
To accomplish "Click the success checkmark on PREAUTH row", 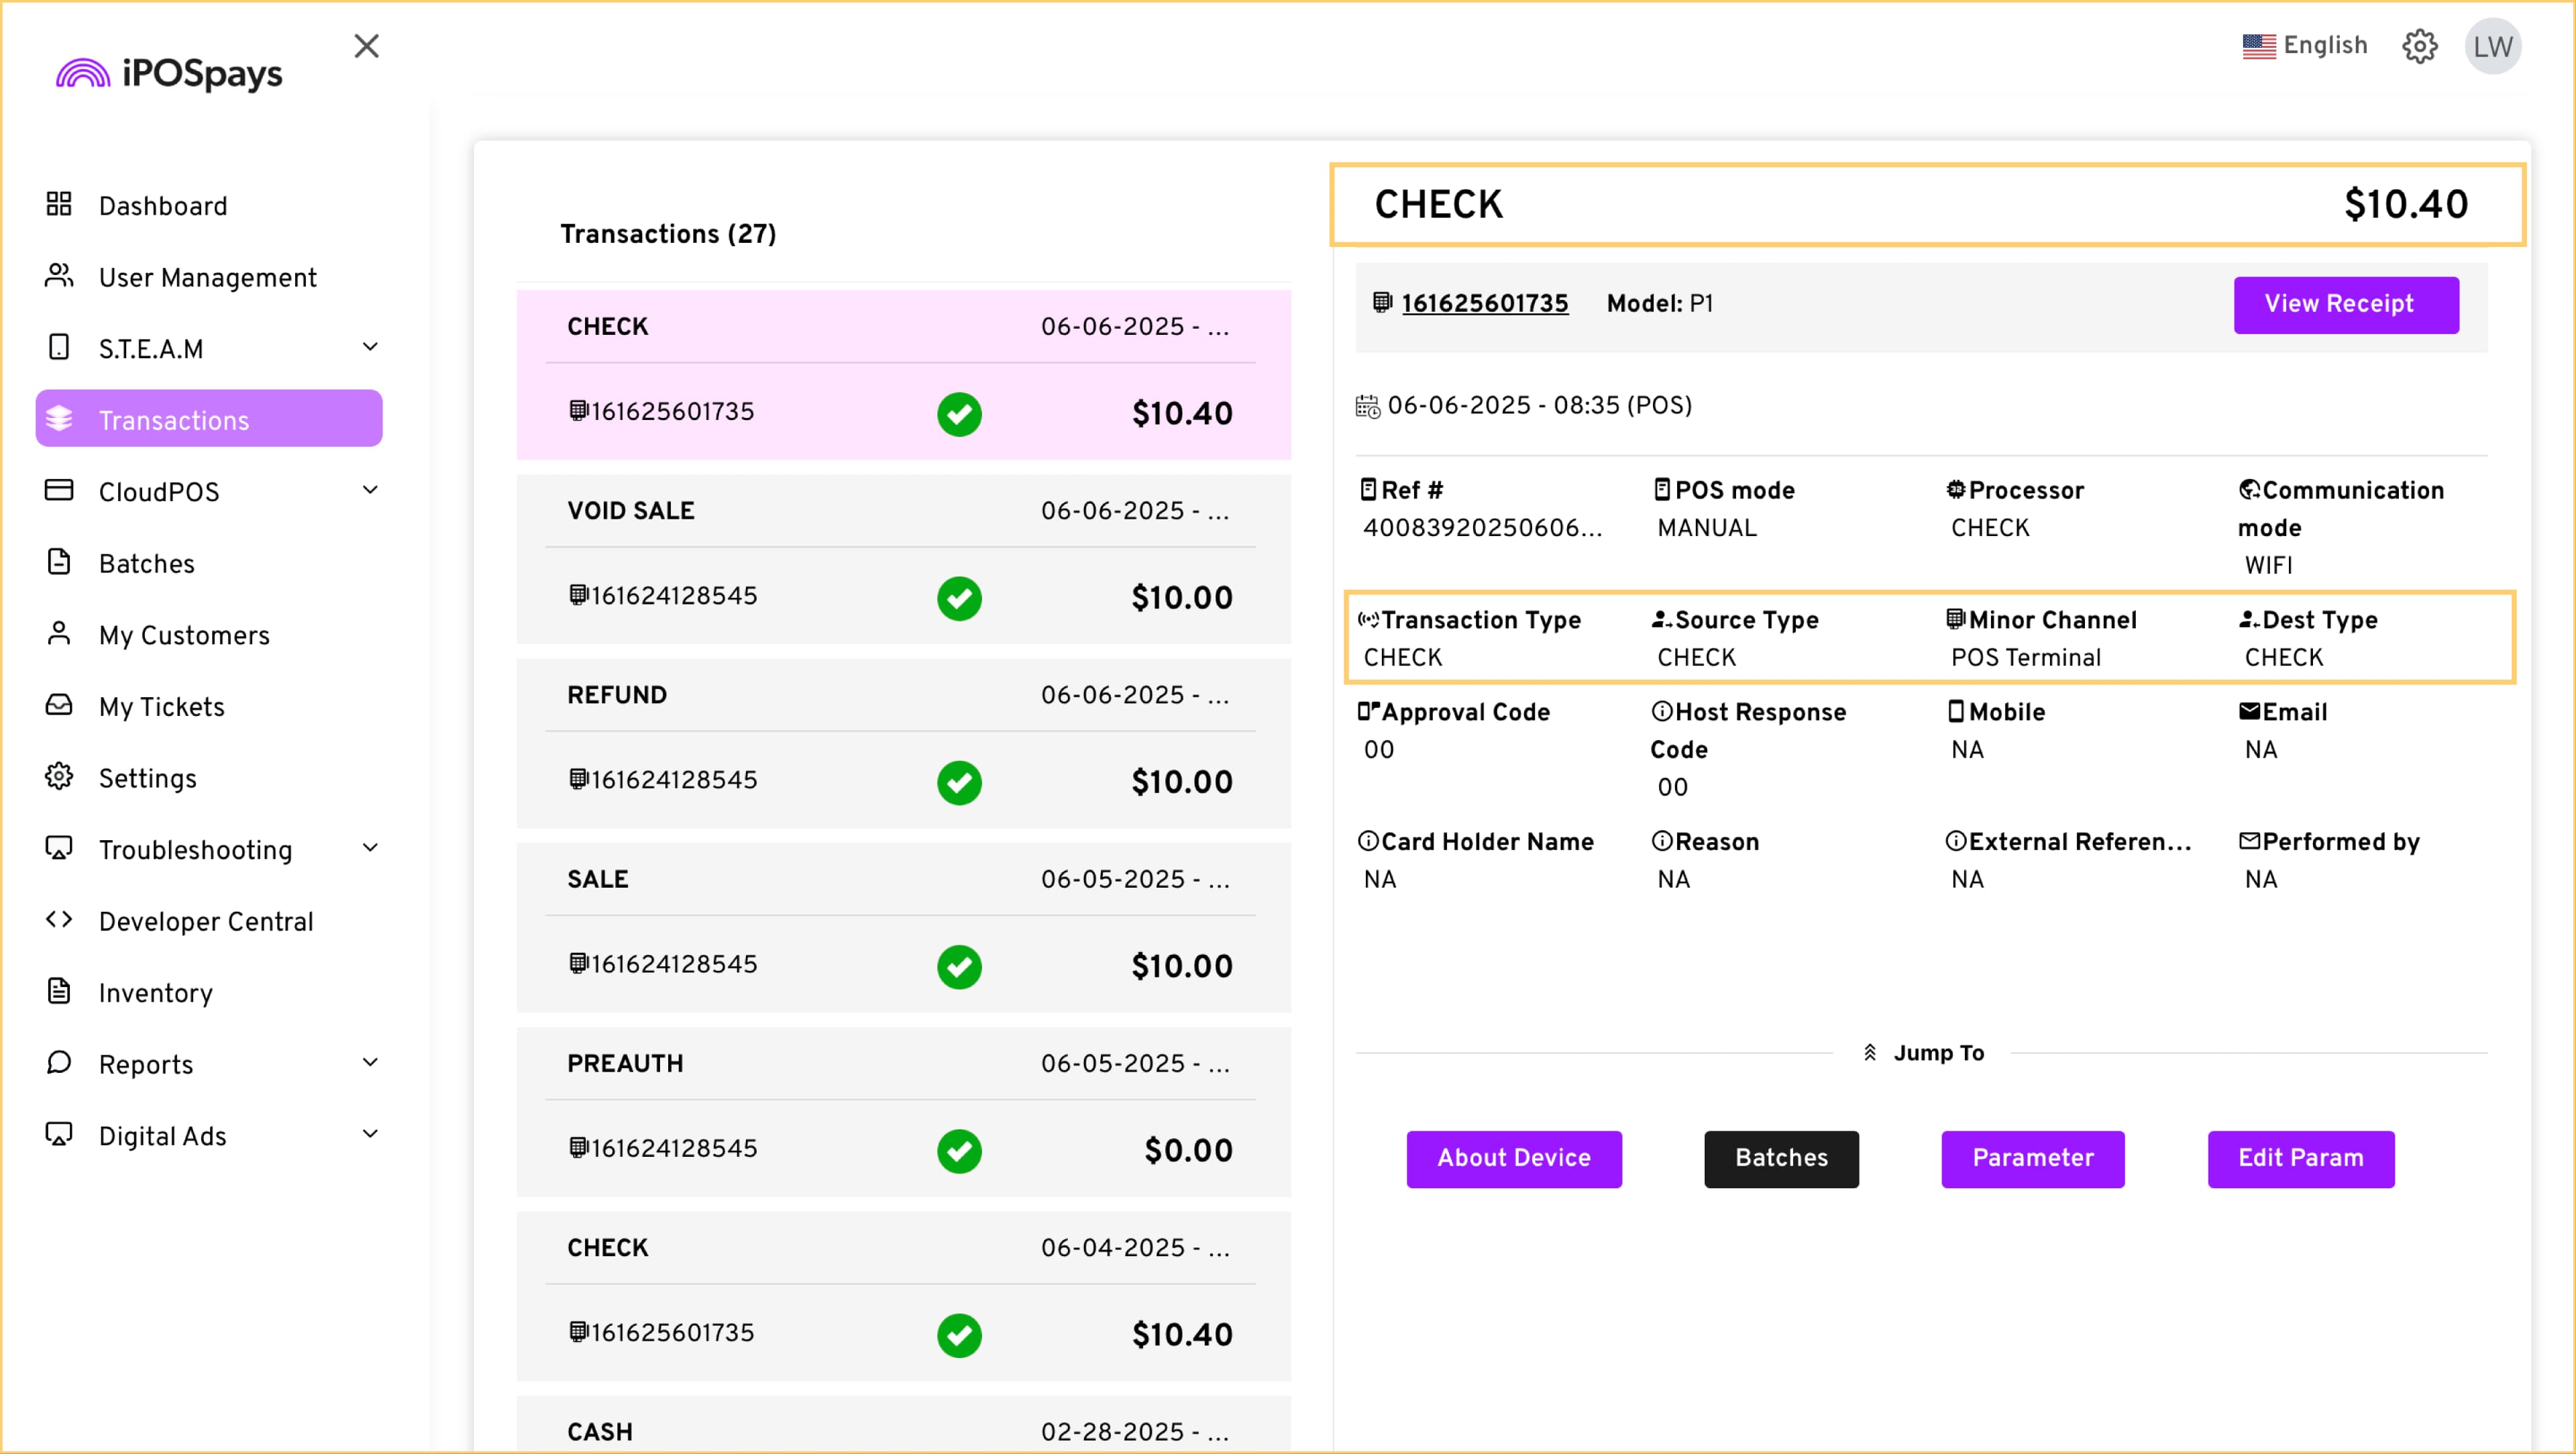I will pos(959,1151).
